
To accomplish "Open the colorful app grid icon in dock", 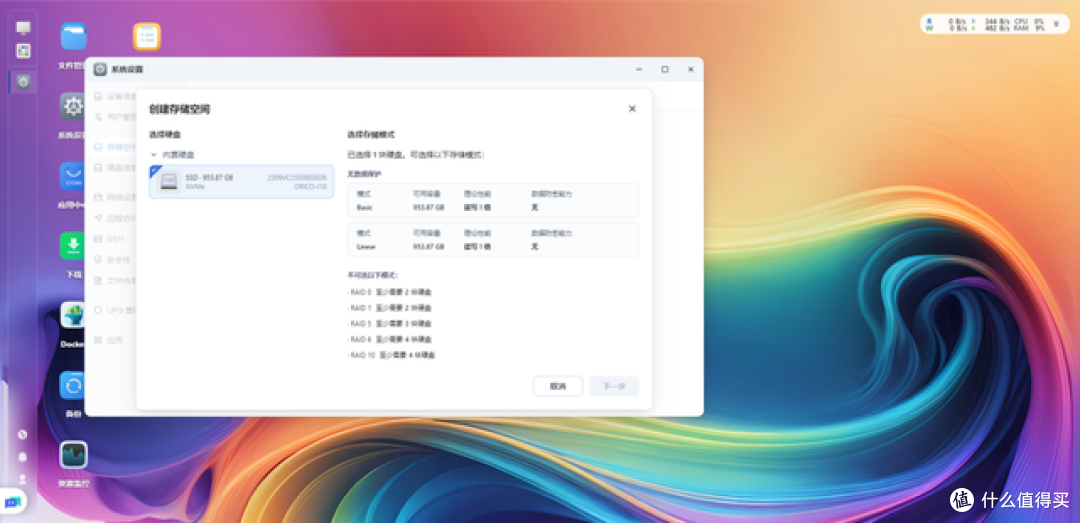I will (x=23, y=51).
